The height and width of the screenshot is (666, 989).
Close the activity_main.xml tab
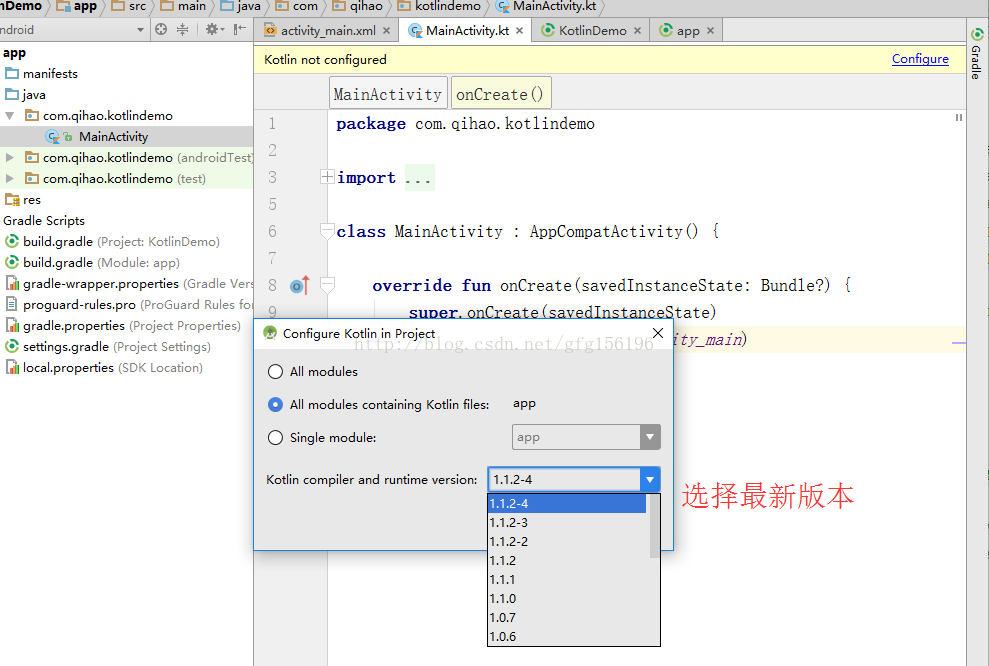pyautogui.click(x=386, y=30)
